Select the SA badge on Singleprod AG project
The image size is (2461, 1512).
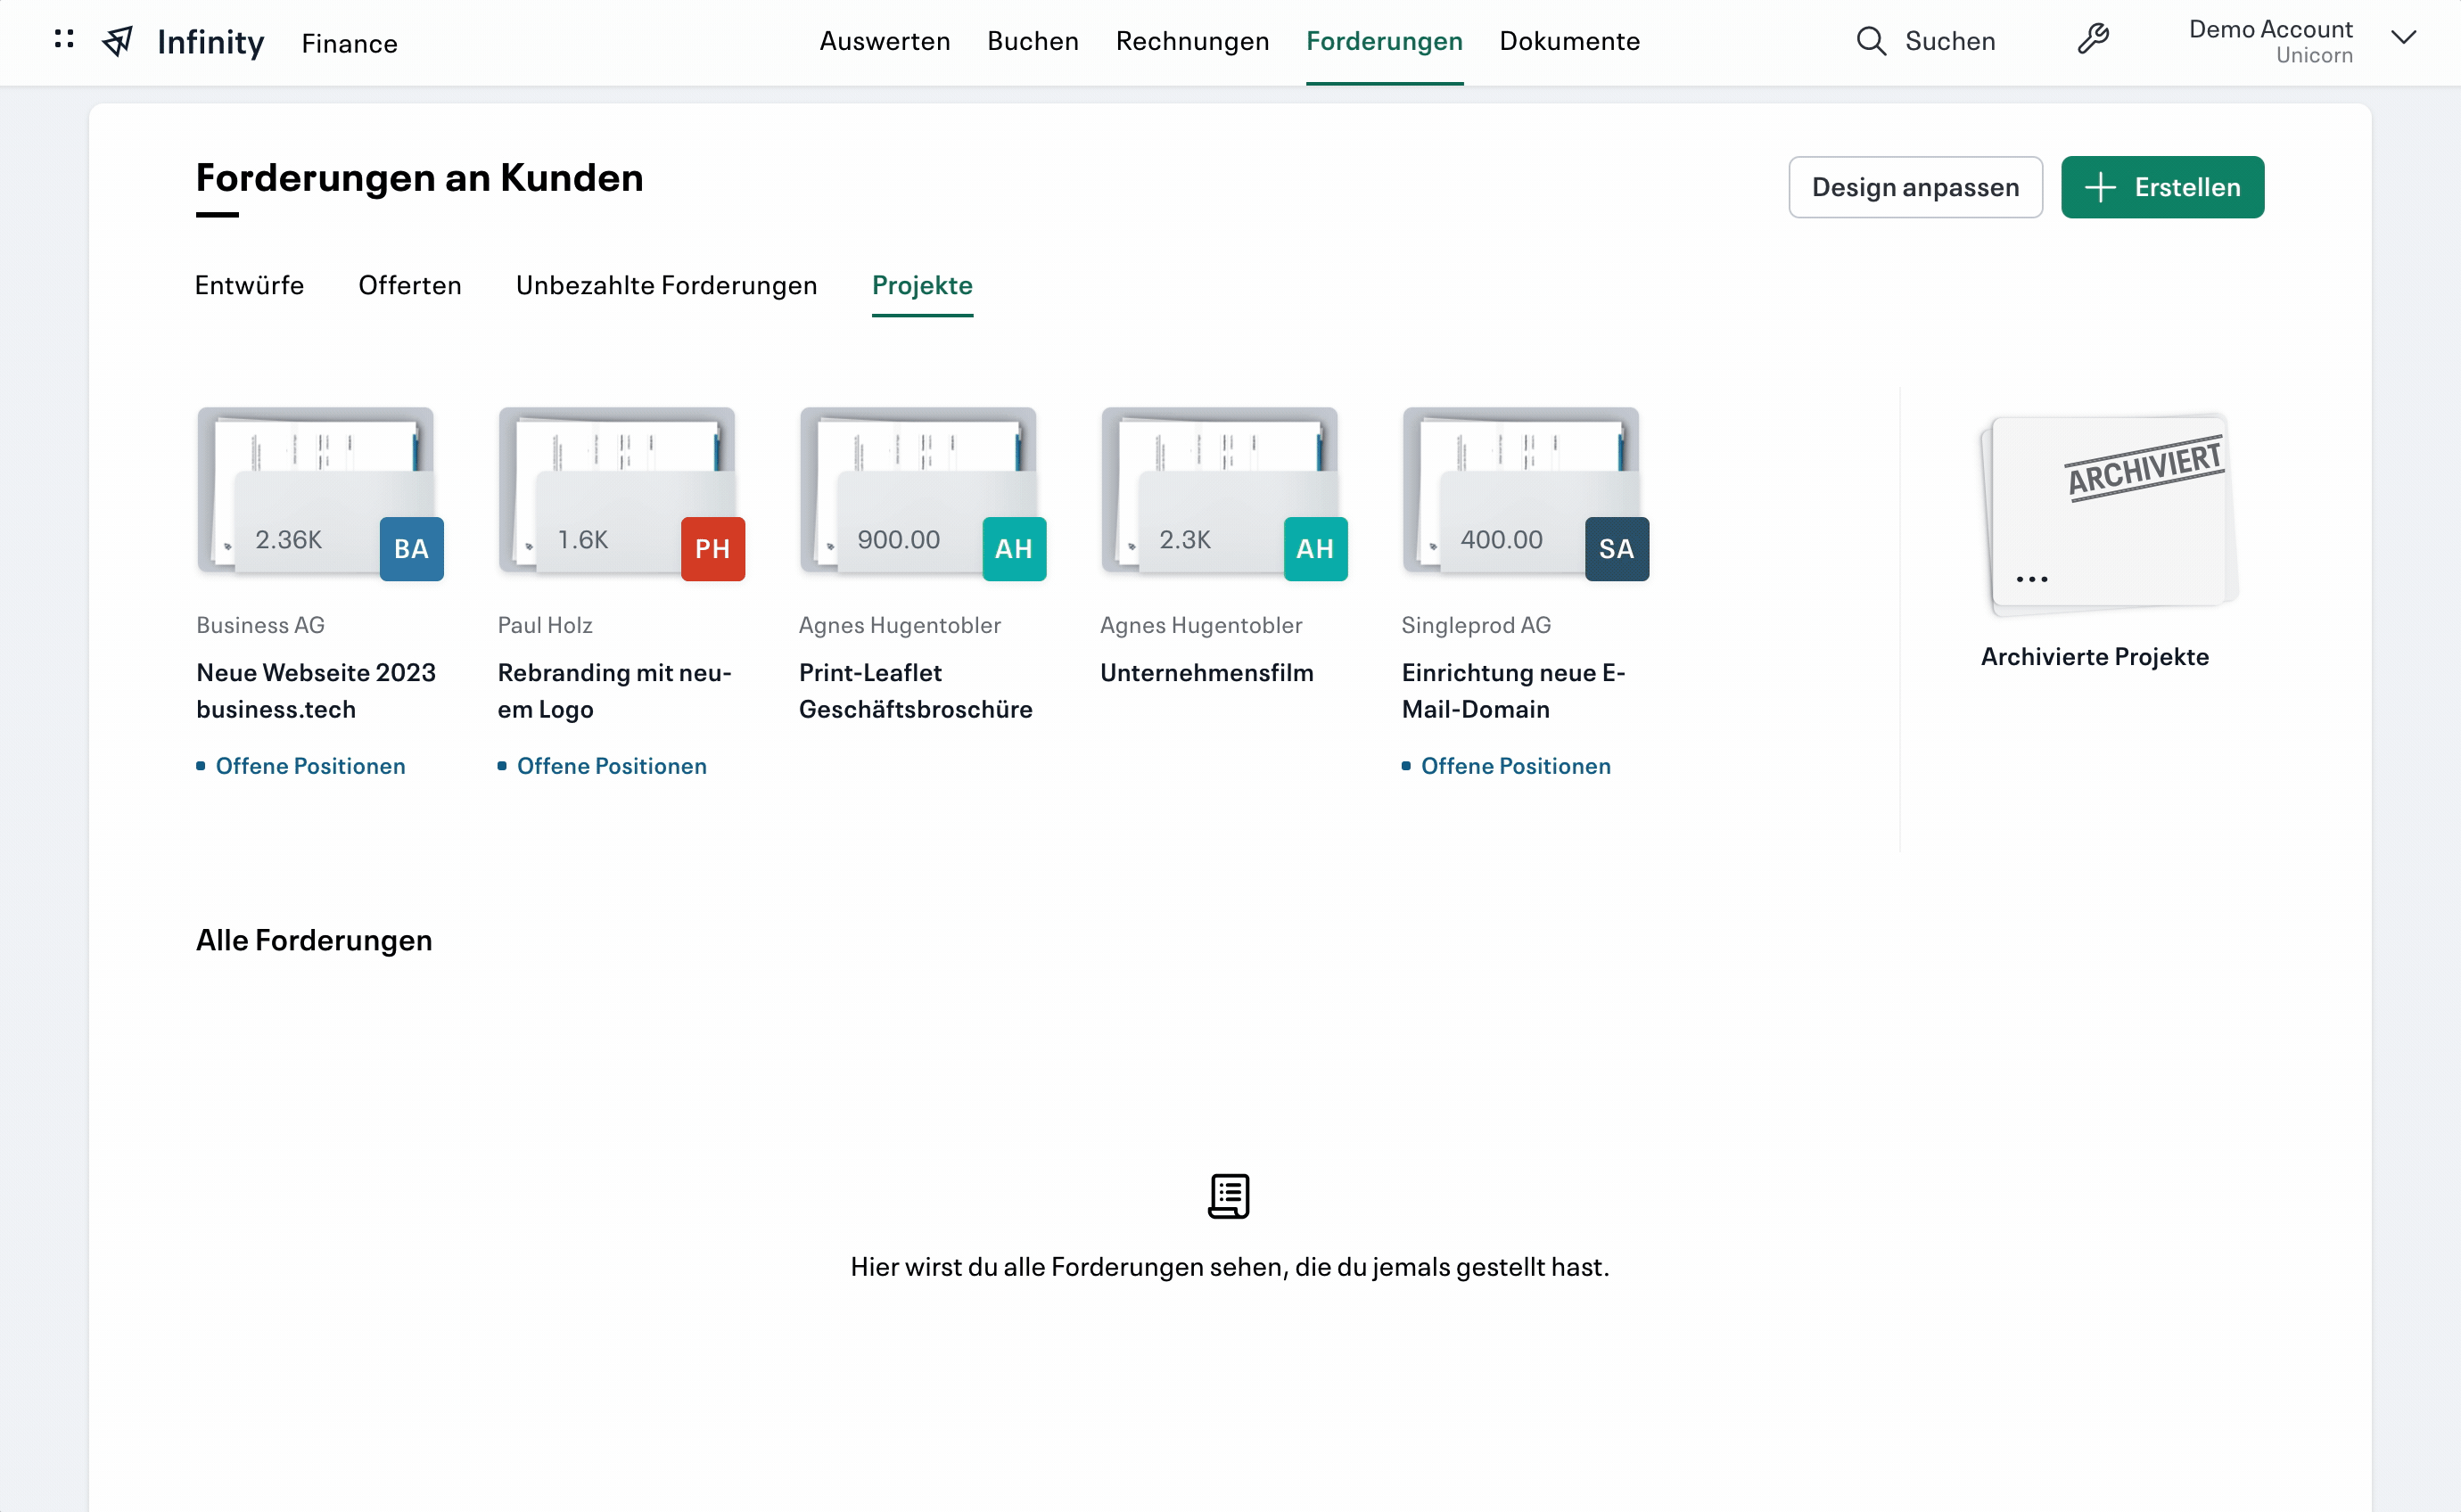[x=1615, y=548]
